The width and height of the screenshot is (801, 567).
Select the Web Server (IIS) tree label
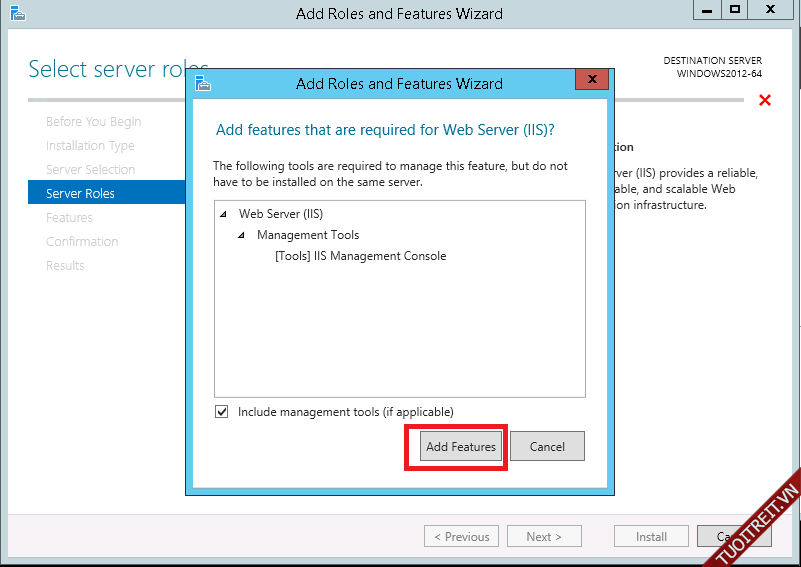click(281, 214)
